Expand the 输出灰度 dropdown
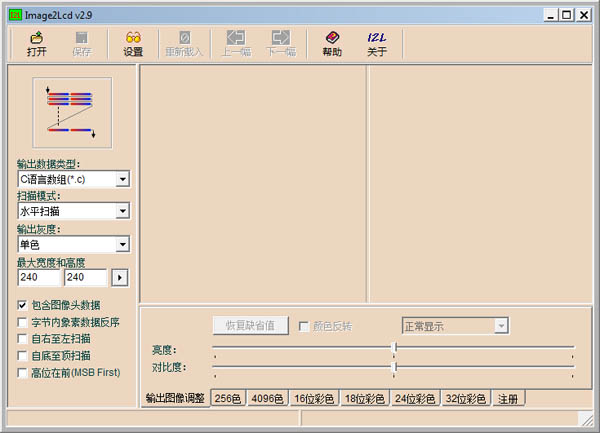Image resolution: width=600 pixels, height=433 pixels. click(x=122, y=244)
